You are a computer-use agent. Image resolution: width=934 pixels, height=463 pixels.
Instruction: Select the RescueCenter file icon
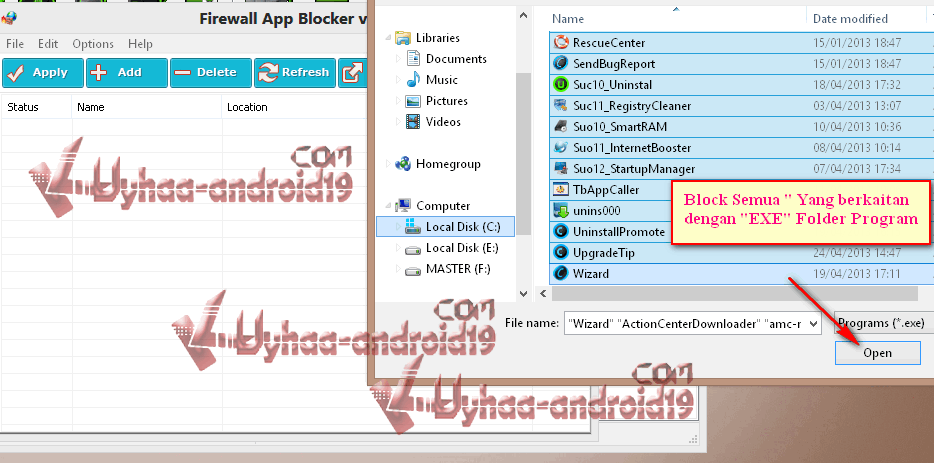(x=561, y=43)
